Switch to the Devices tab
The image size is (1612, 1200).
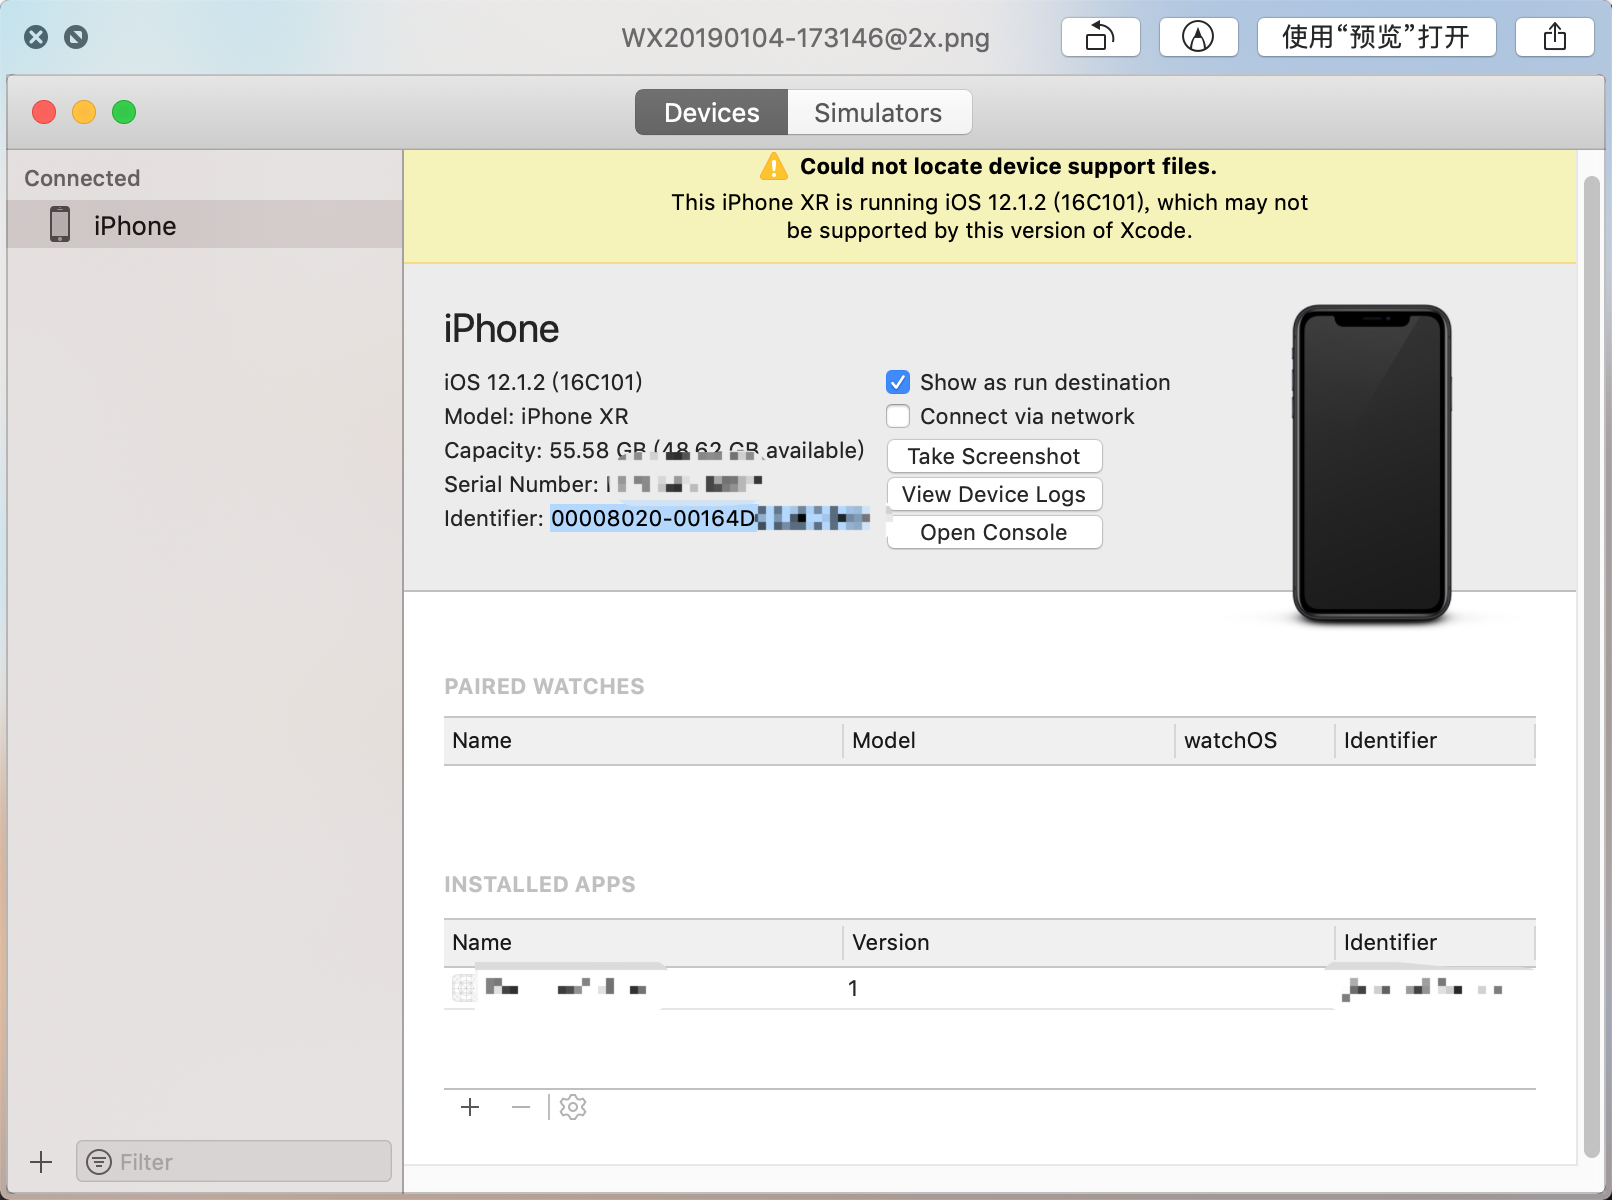coord(712,113)
